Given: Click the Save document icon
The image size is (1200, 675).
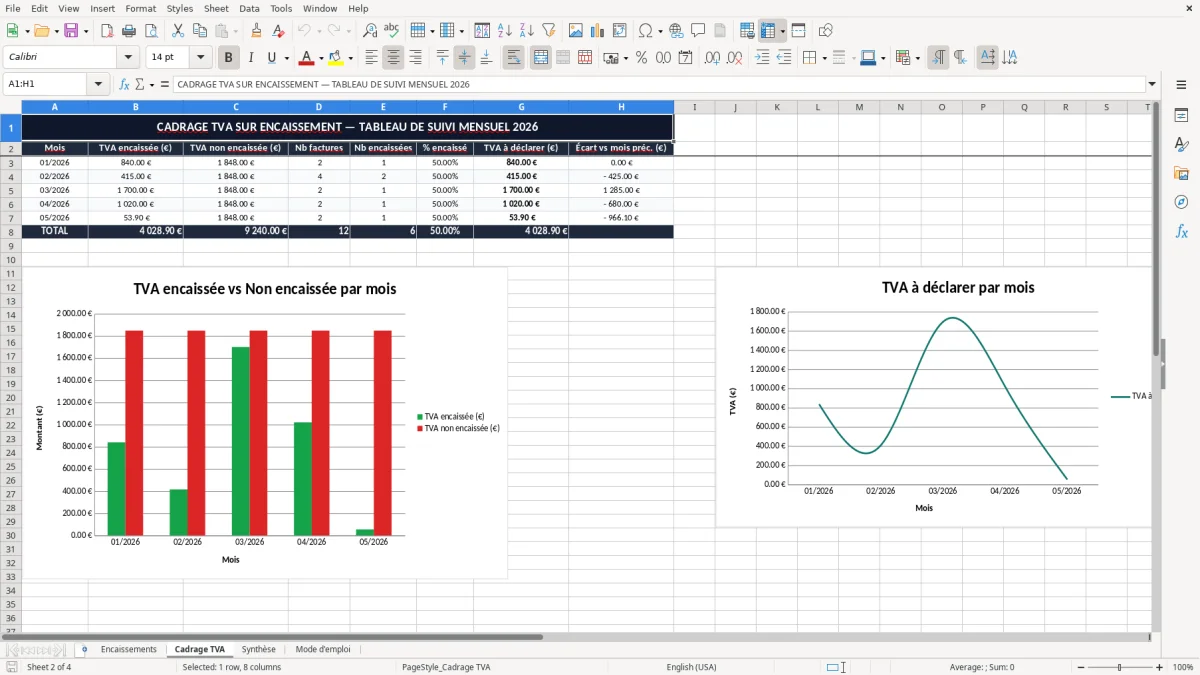Looking at the screenshot, I should tap(71, 31).
